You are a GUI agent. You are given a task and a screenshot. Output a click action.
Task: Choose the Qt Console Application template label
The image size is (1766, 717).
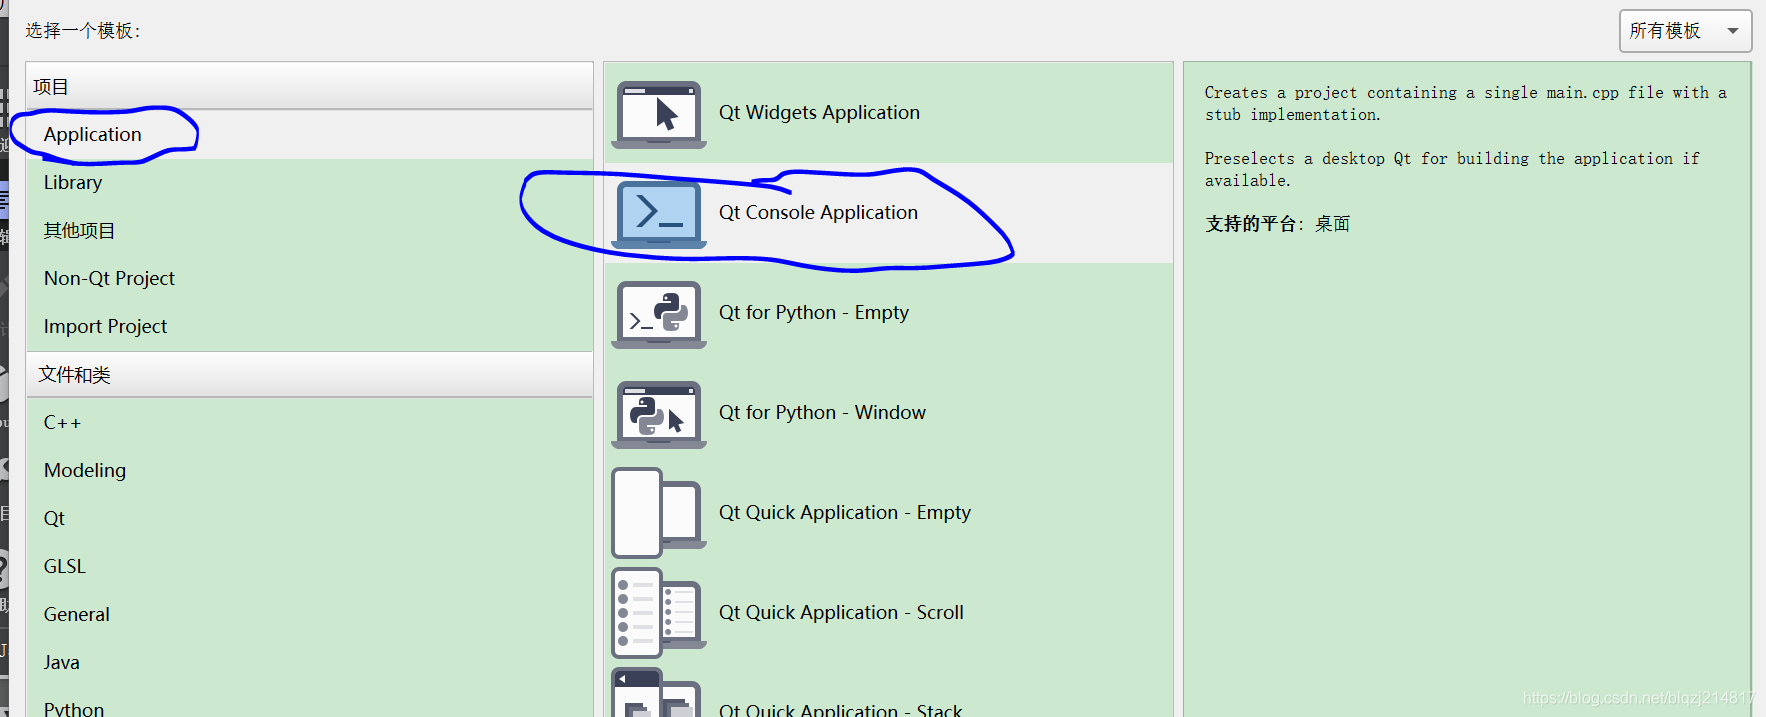pos(818,213)
